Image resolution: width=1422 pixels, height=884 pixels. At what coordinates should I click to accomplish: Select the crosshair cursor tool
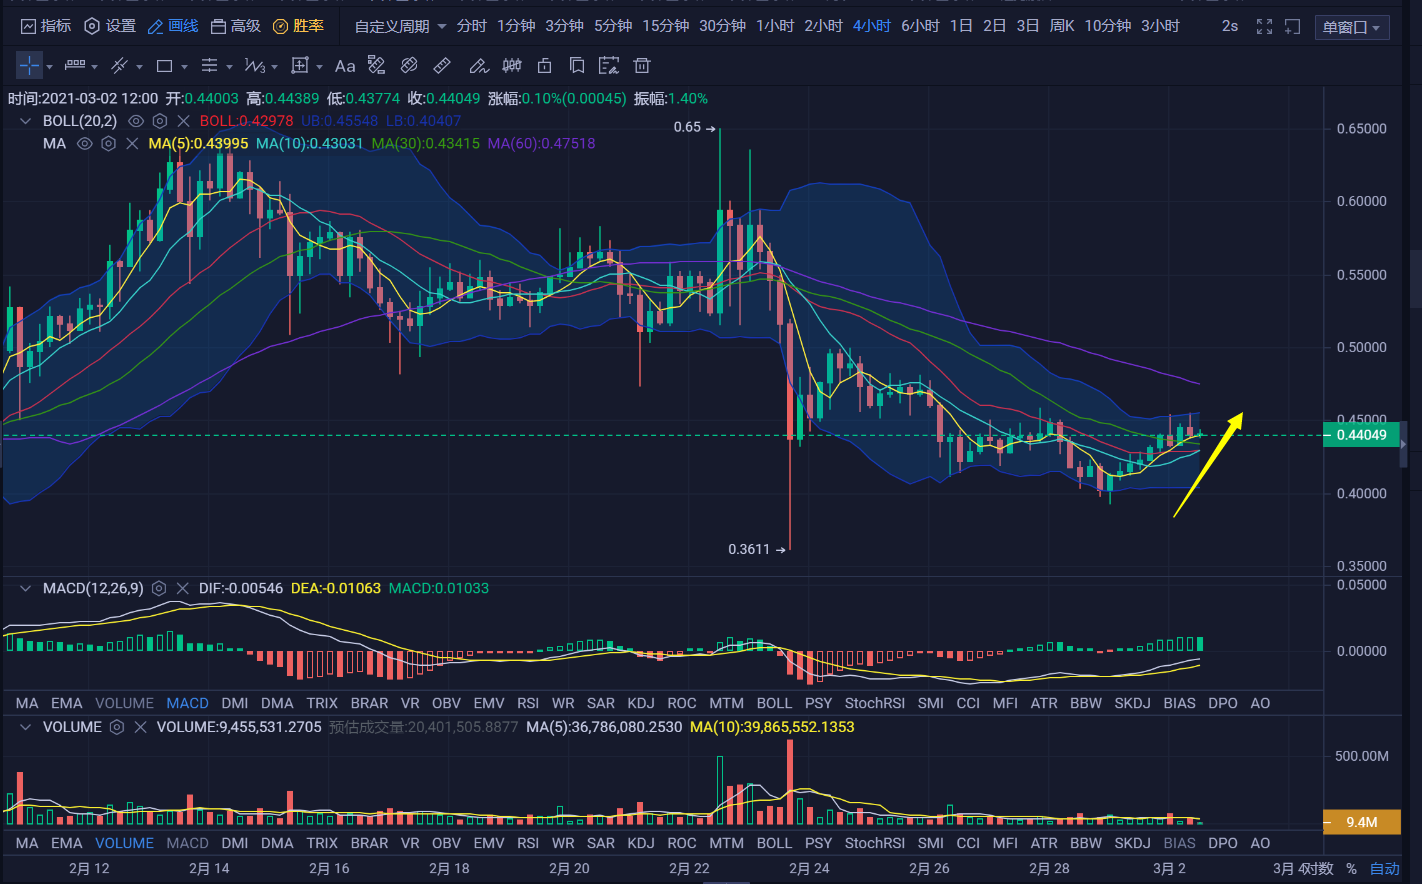coord(28,65)
